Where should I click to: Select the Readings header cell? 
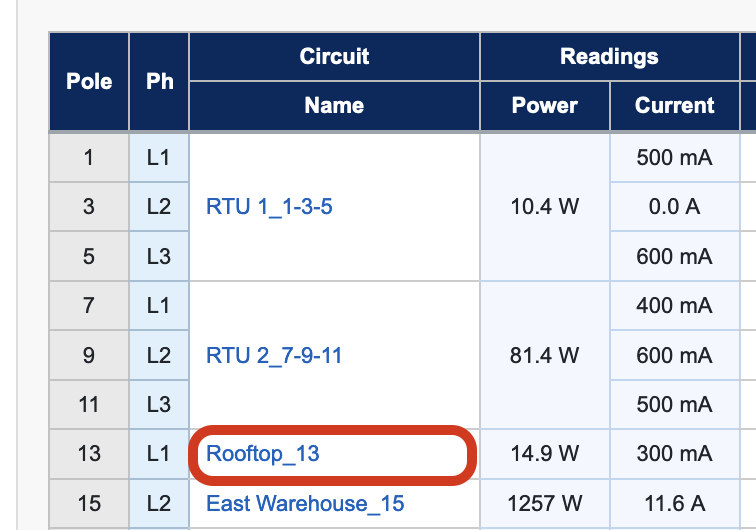tap(609, 56)
